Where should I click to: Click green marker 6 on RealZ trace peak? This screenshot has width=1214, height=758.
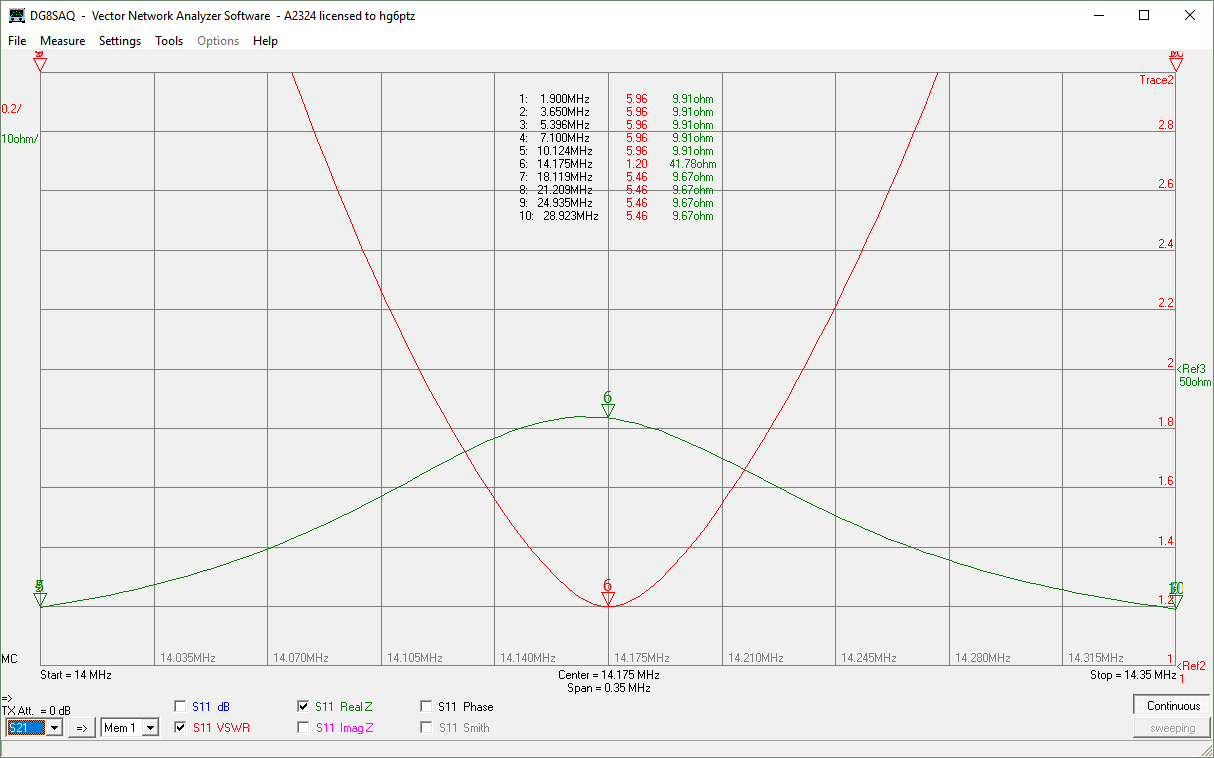pos(607,409)
